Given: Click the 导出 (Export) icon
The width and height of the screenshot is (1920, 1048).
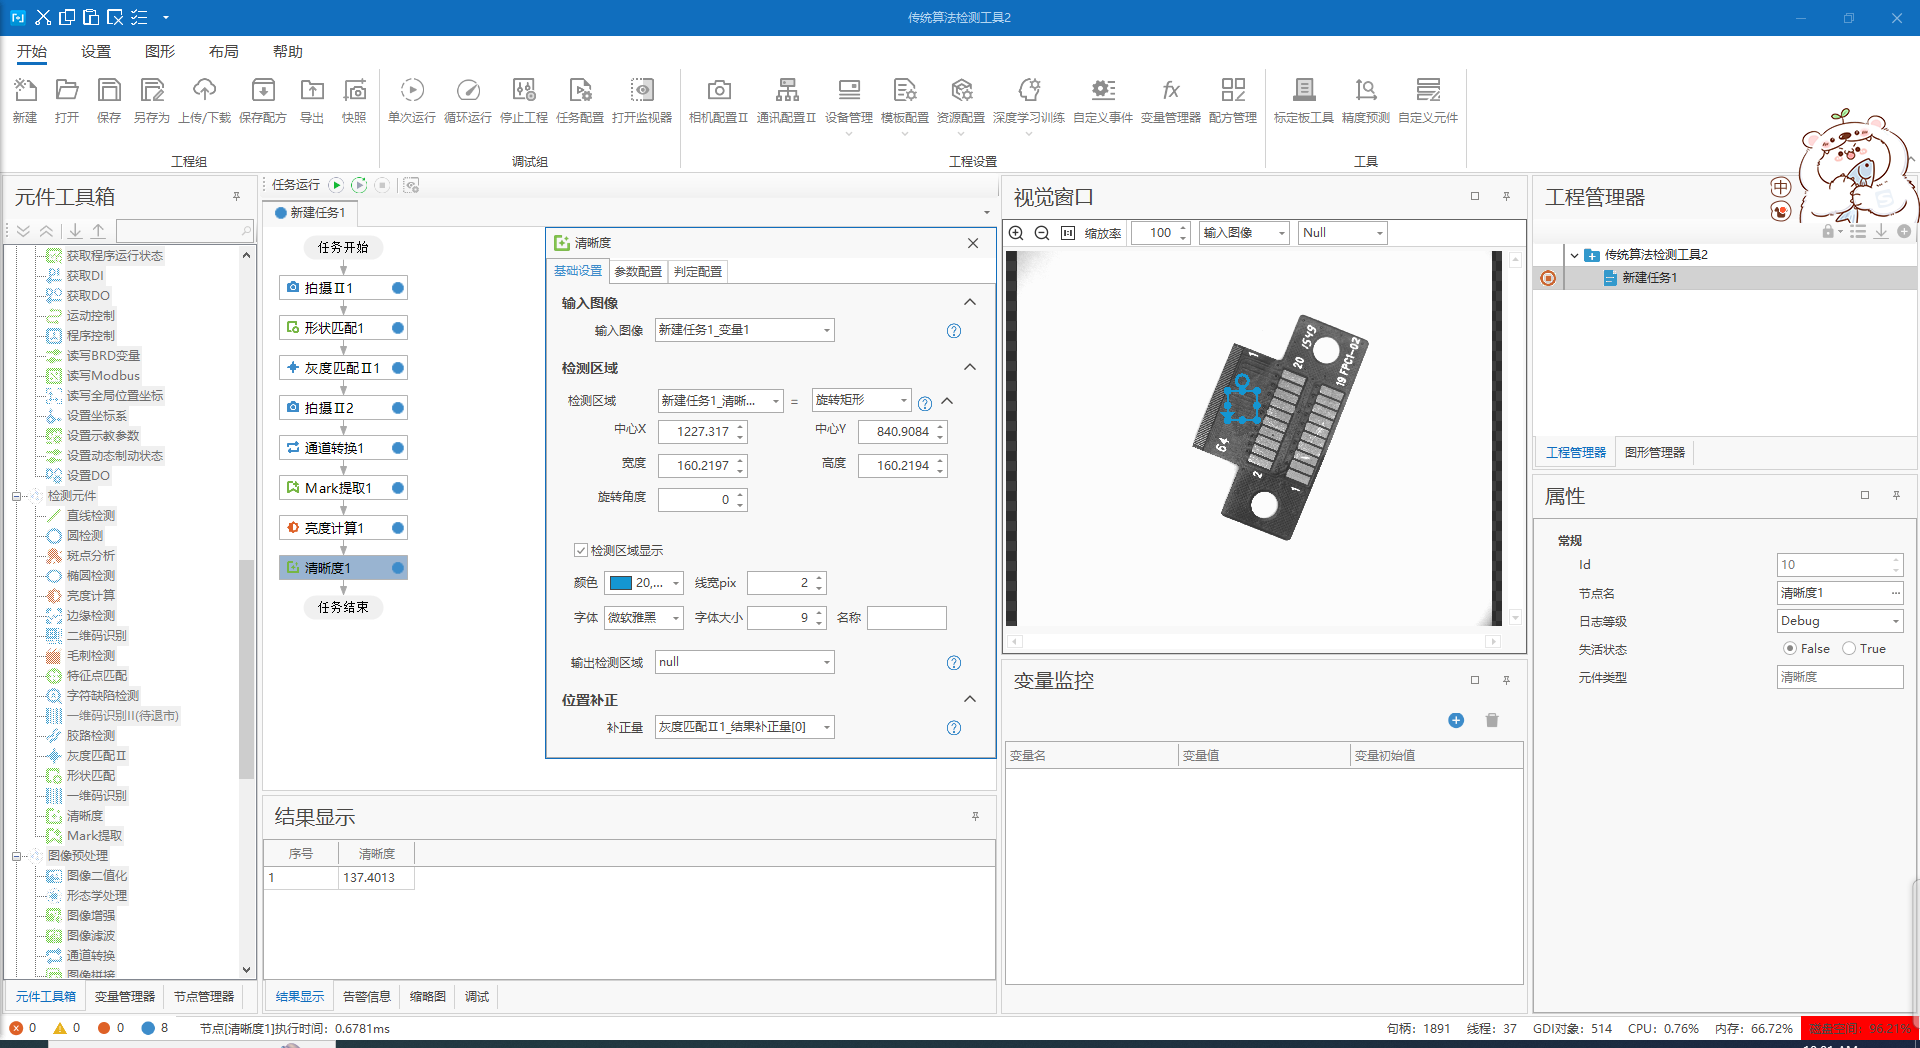Looking at the screenshot, I should [x=312, y=91].
